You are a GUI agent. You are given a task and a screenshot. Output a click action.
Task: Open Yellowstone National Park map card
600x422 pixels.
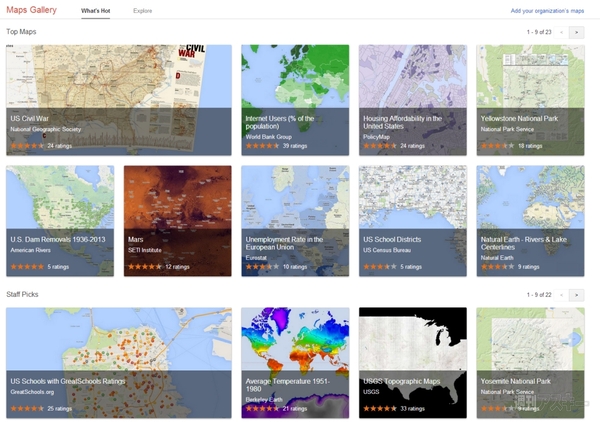(530, 100)
